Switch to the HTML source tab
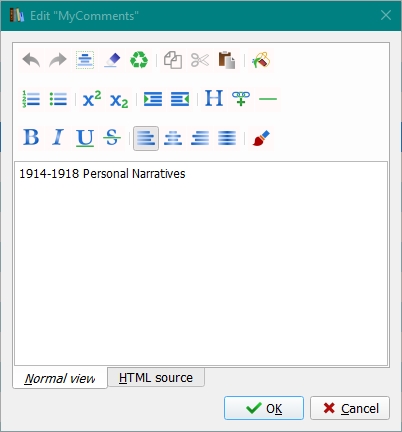Viewport: 402px width, 432px height. pyautogui.click(x=156, y=378)
